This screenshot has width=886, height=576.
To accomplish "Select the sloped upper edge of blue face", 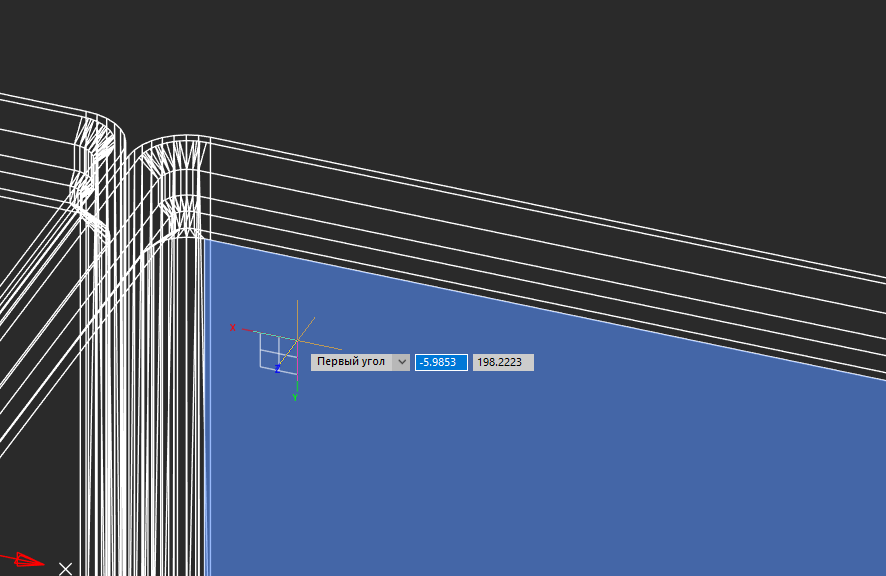I will (540, 306).
